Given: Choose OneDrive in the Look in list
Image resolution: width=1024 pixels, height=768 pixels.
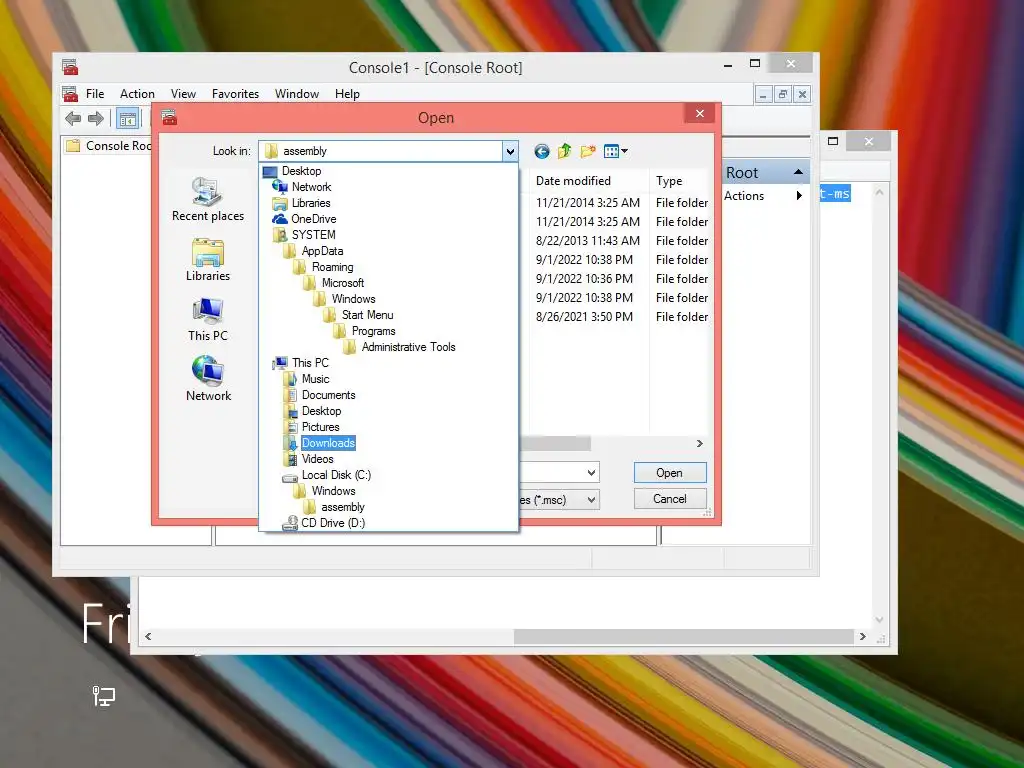Looking at the screenshot, I should (x=313, y=219).
